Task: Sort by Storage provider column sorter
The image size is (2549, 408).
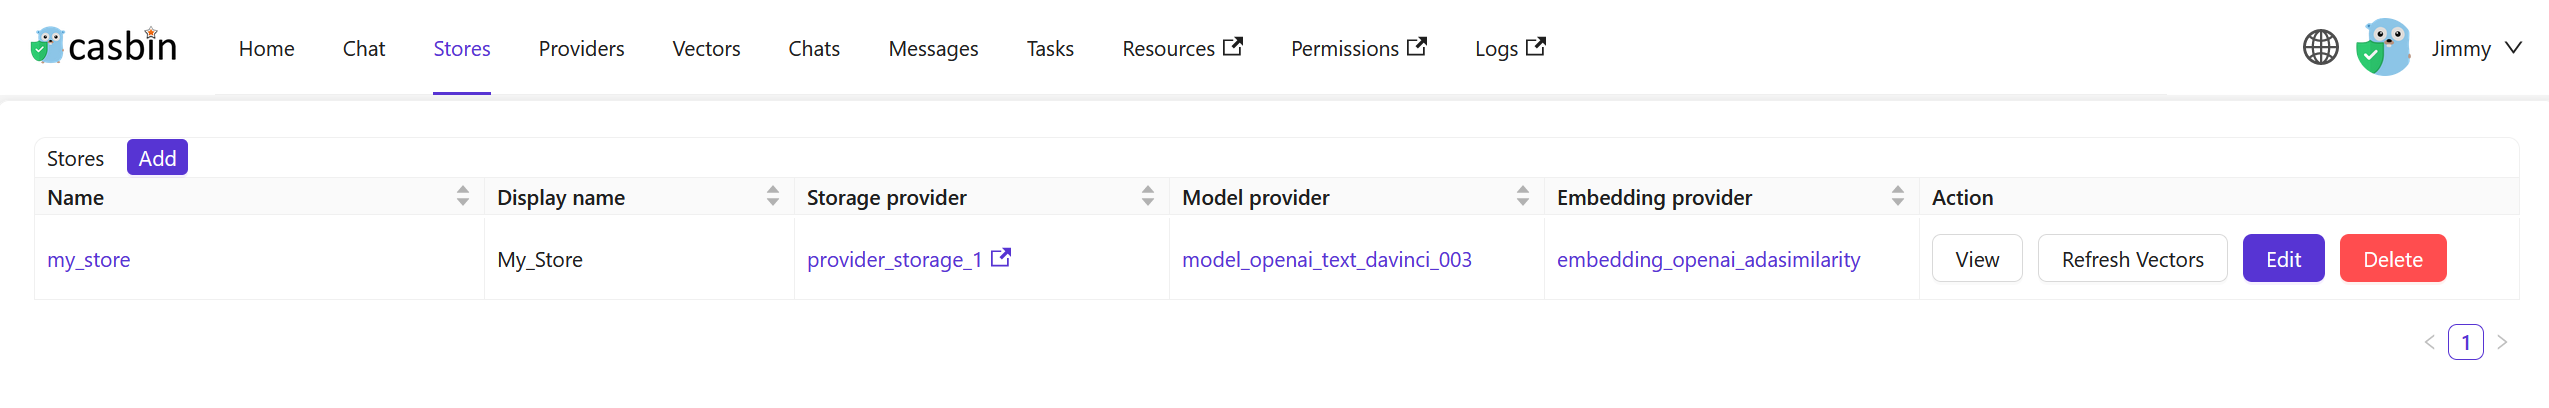Action: (1147, 196)
